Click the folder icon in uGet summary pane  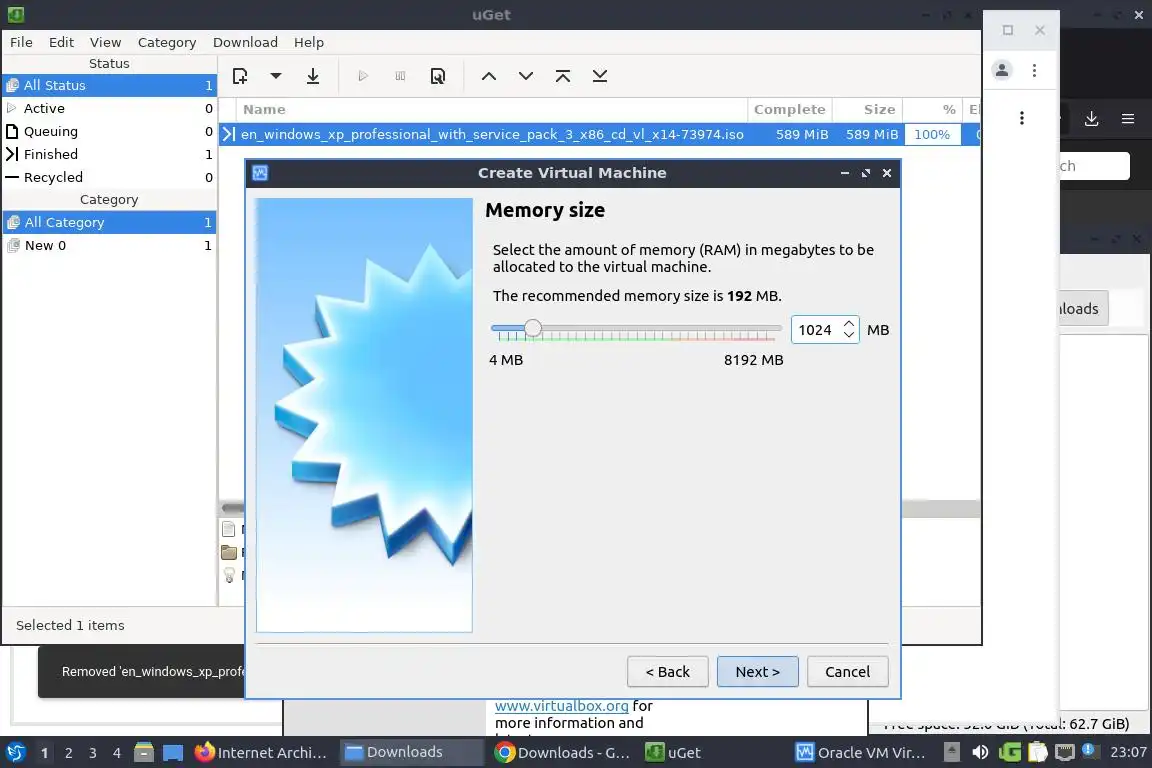[x=228, y=552]
